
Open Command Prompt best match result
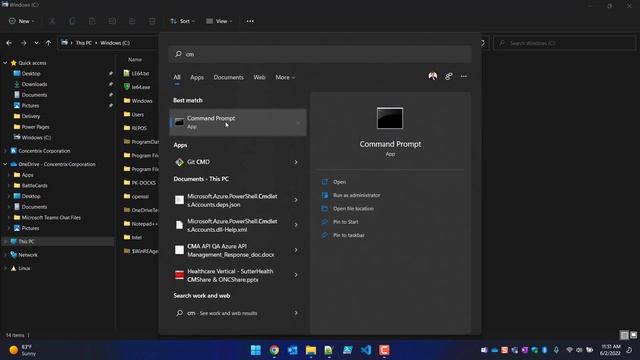coord(238,122)
